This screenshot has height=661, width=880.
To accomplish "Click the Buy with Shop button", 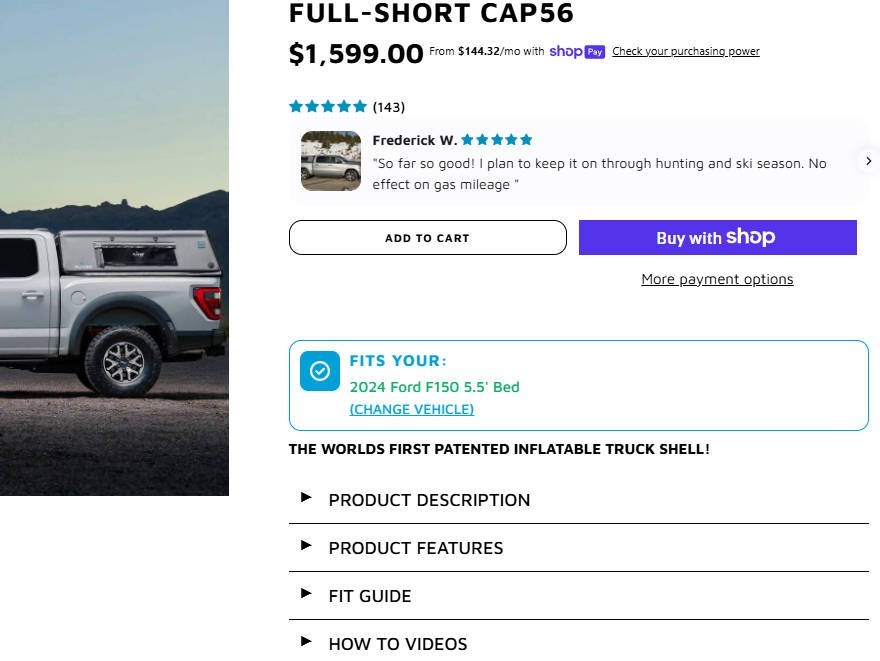I will point(717,238).
